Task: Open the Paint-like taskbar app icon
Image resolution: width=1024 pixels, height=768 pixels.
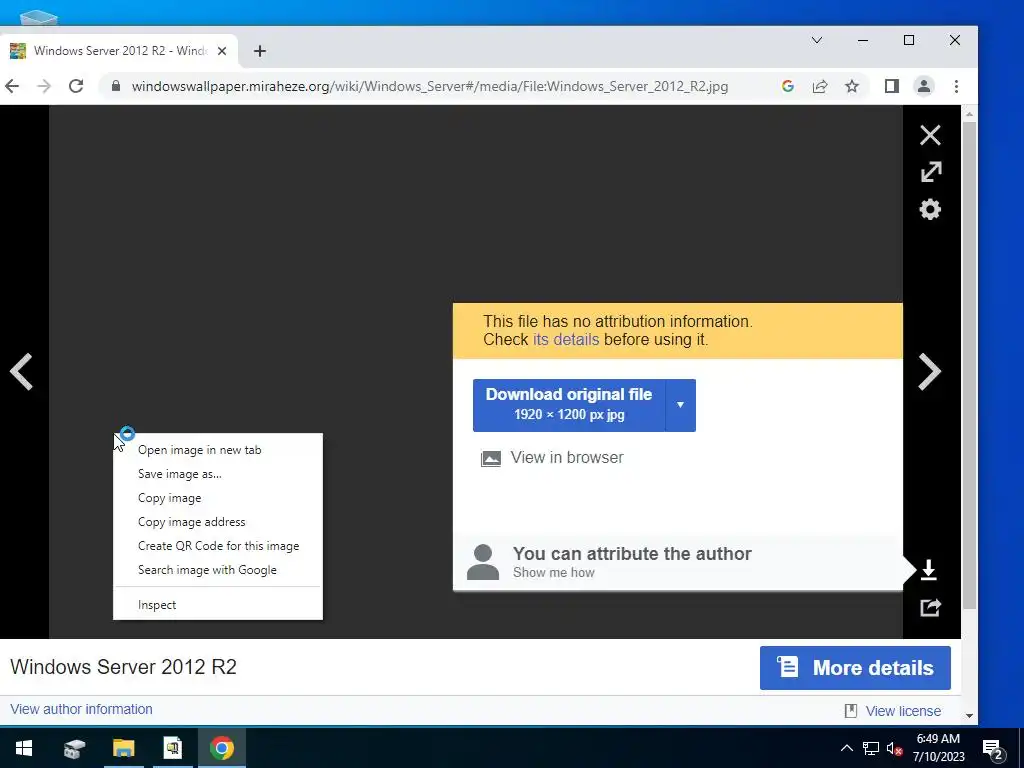Action: click(x=172, y=748)
